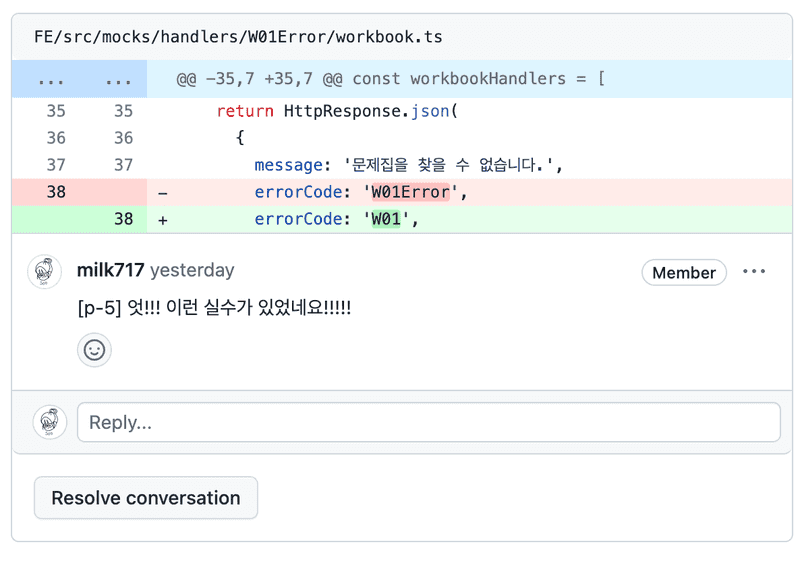
Task: Click milk717's avatar beside the comment
Action: [x=45, y=272]
